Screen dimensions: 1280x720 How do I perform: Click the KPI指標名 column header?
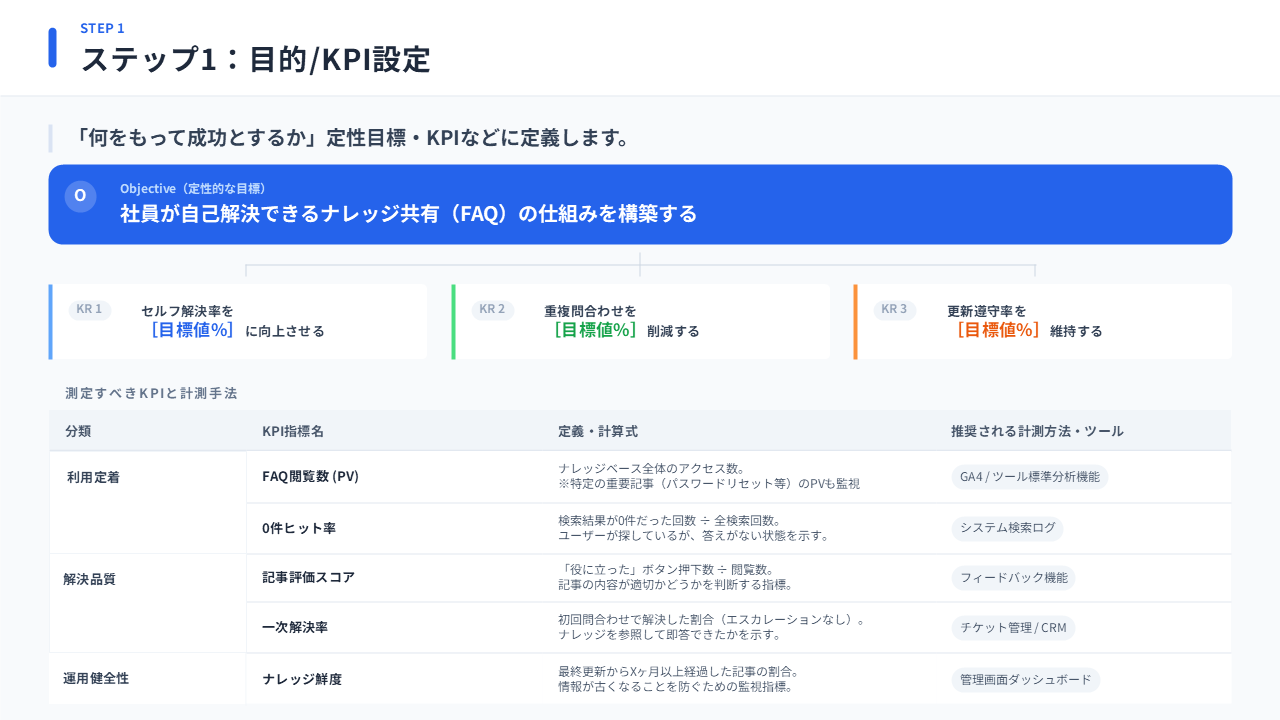(x=293, y=432)
